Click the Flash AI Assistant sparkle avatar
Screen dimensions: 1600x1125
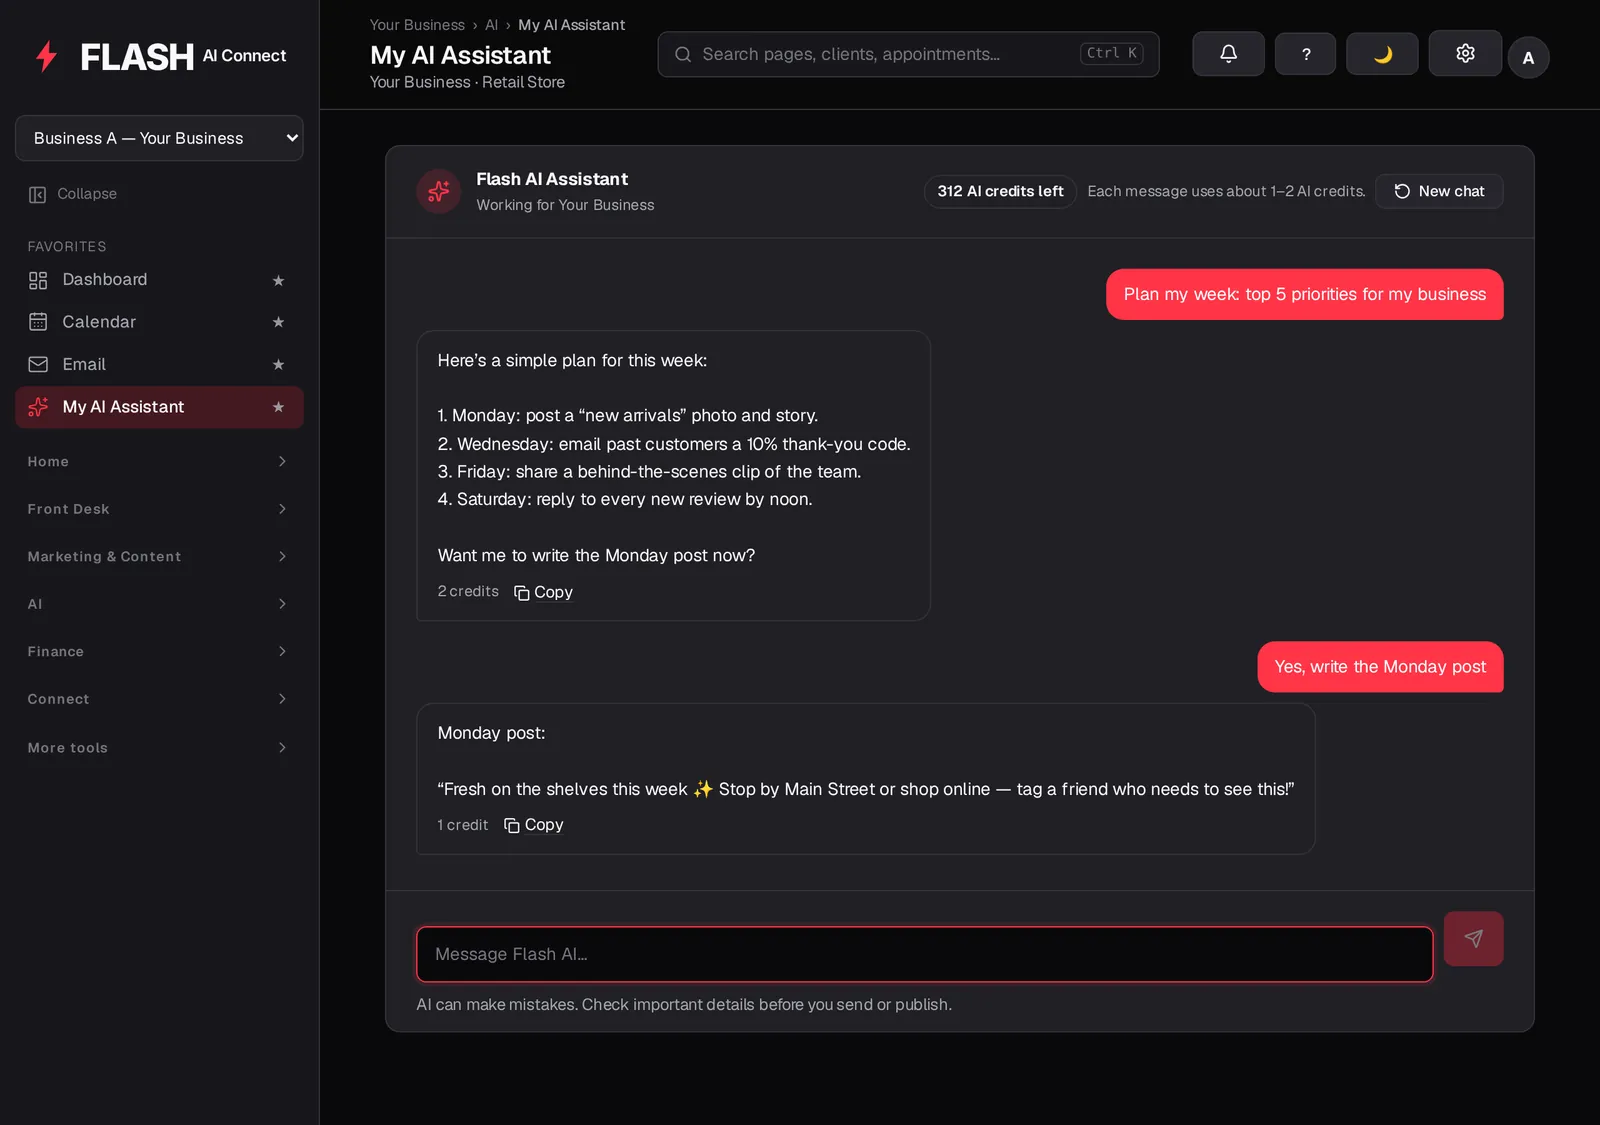[x=438, y=191]
